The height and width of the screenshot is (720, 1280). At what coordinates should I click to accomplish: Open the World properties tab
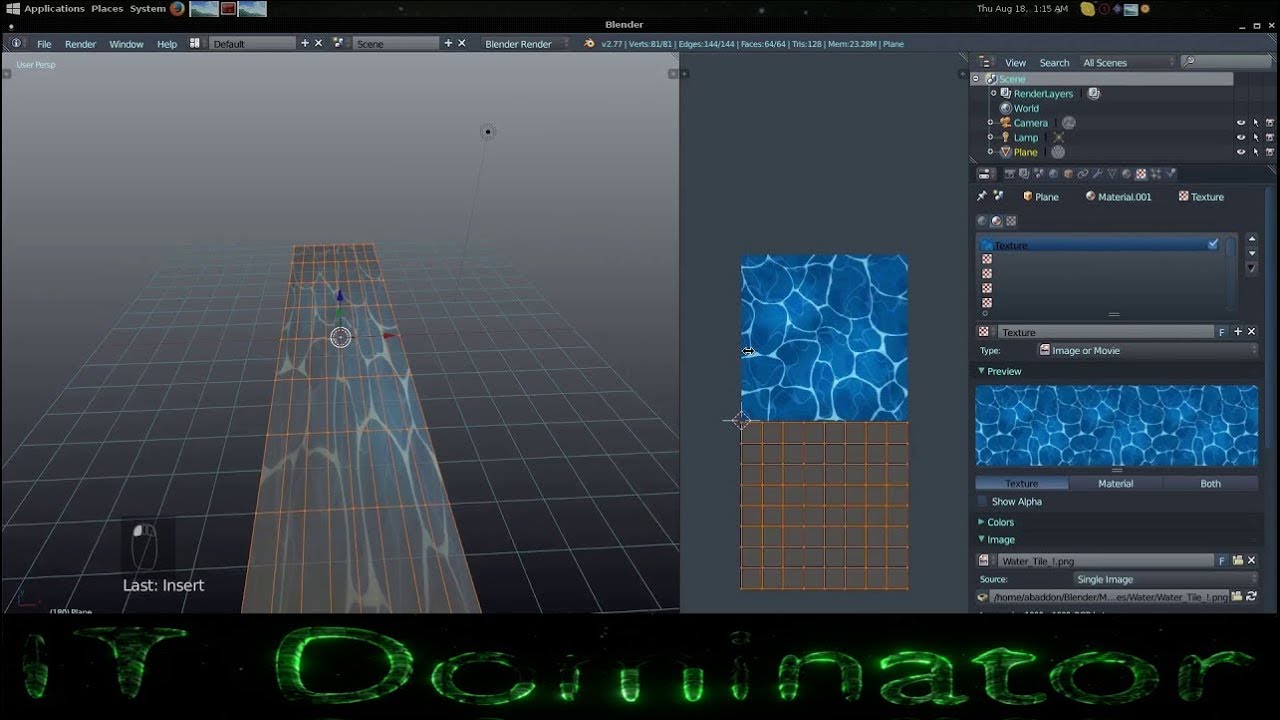pyautogui.click(x=1053, y=174)
